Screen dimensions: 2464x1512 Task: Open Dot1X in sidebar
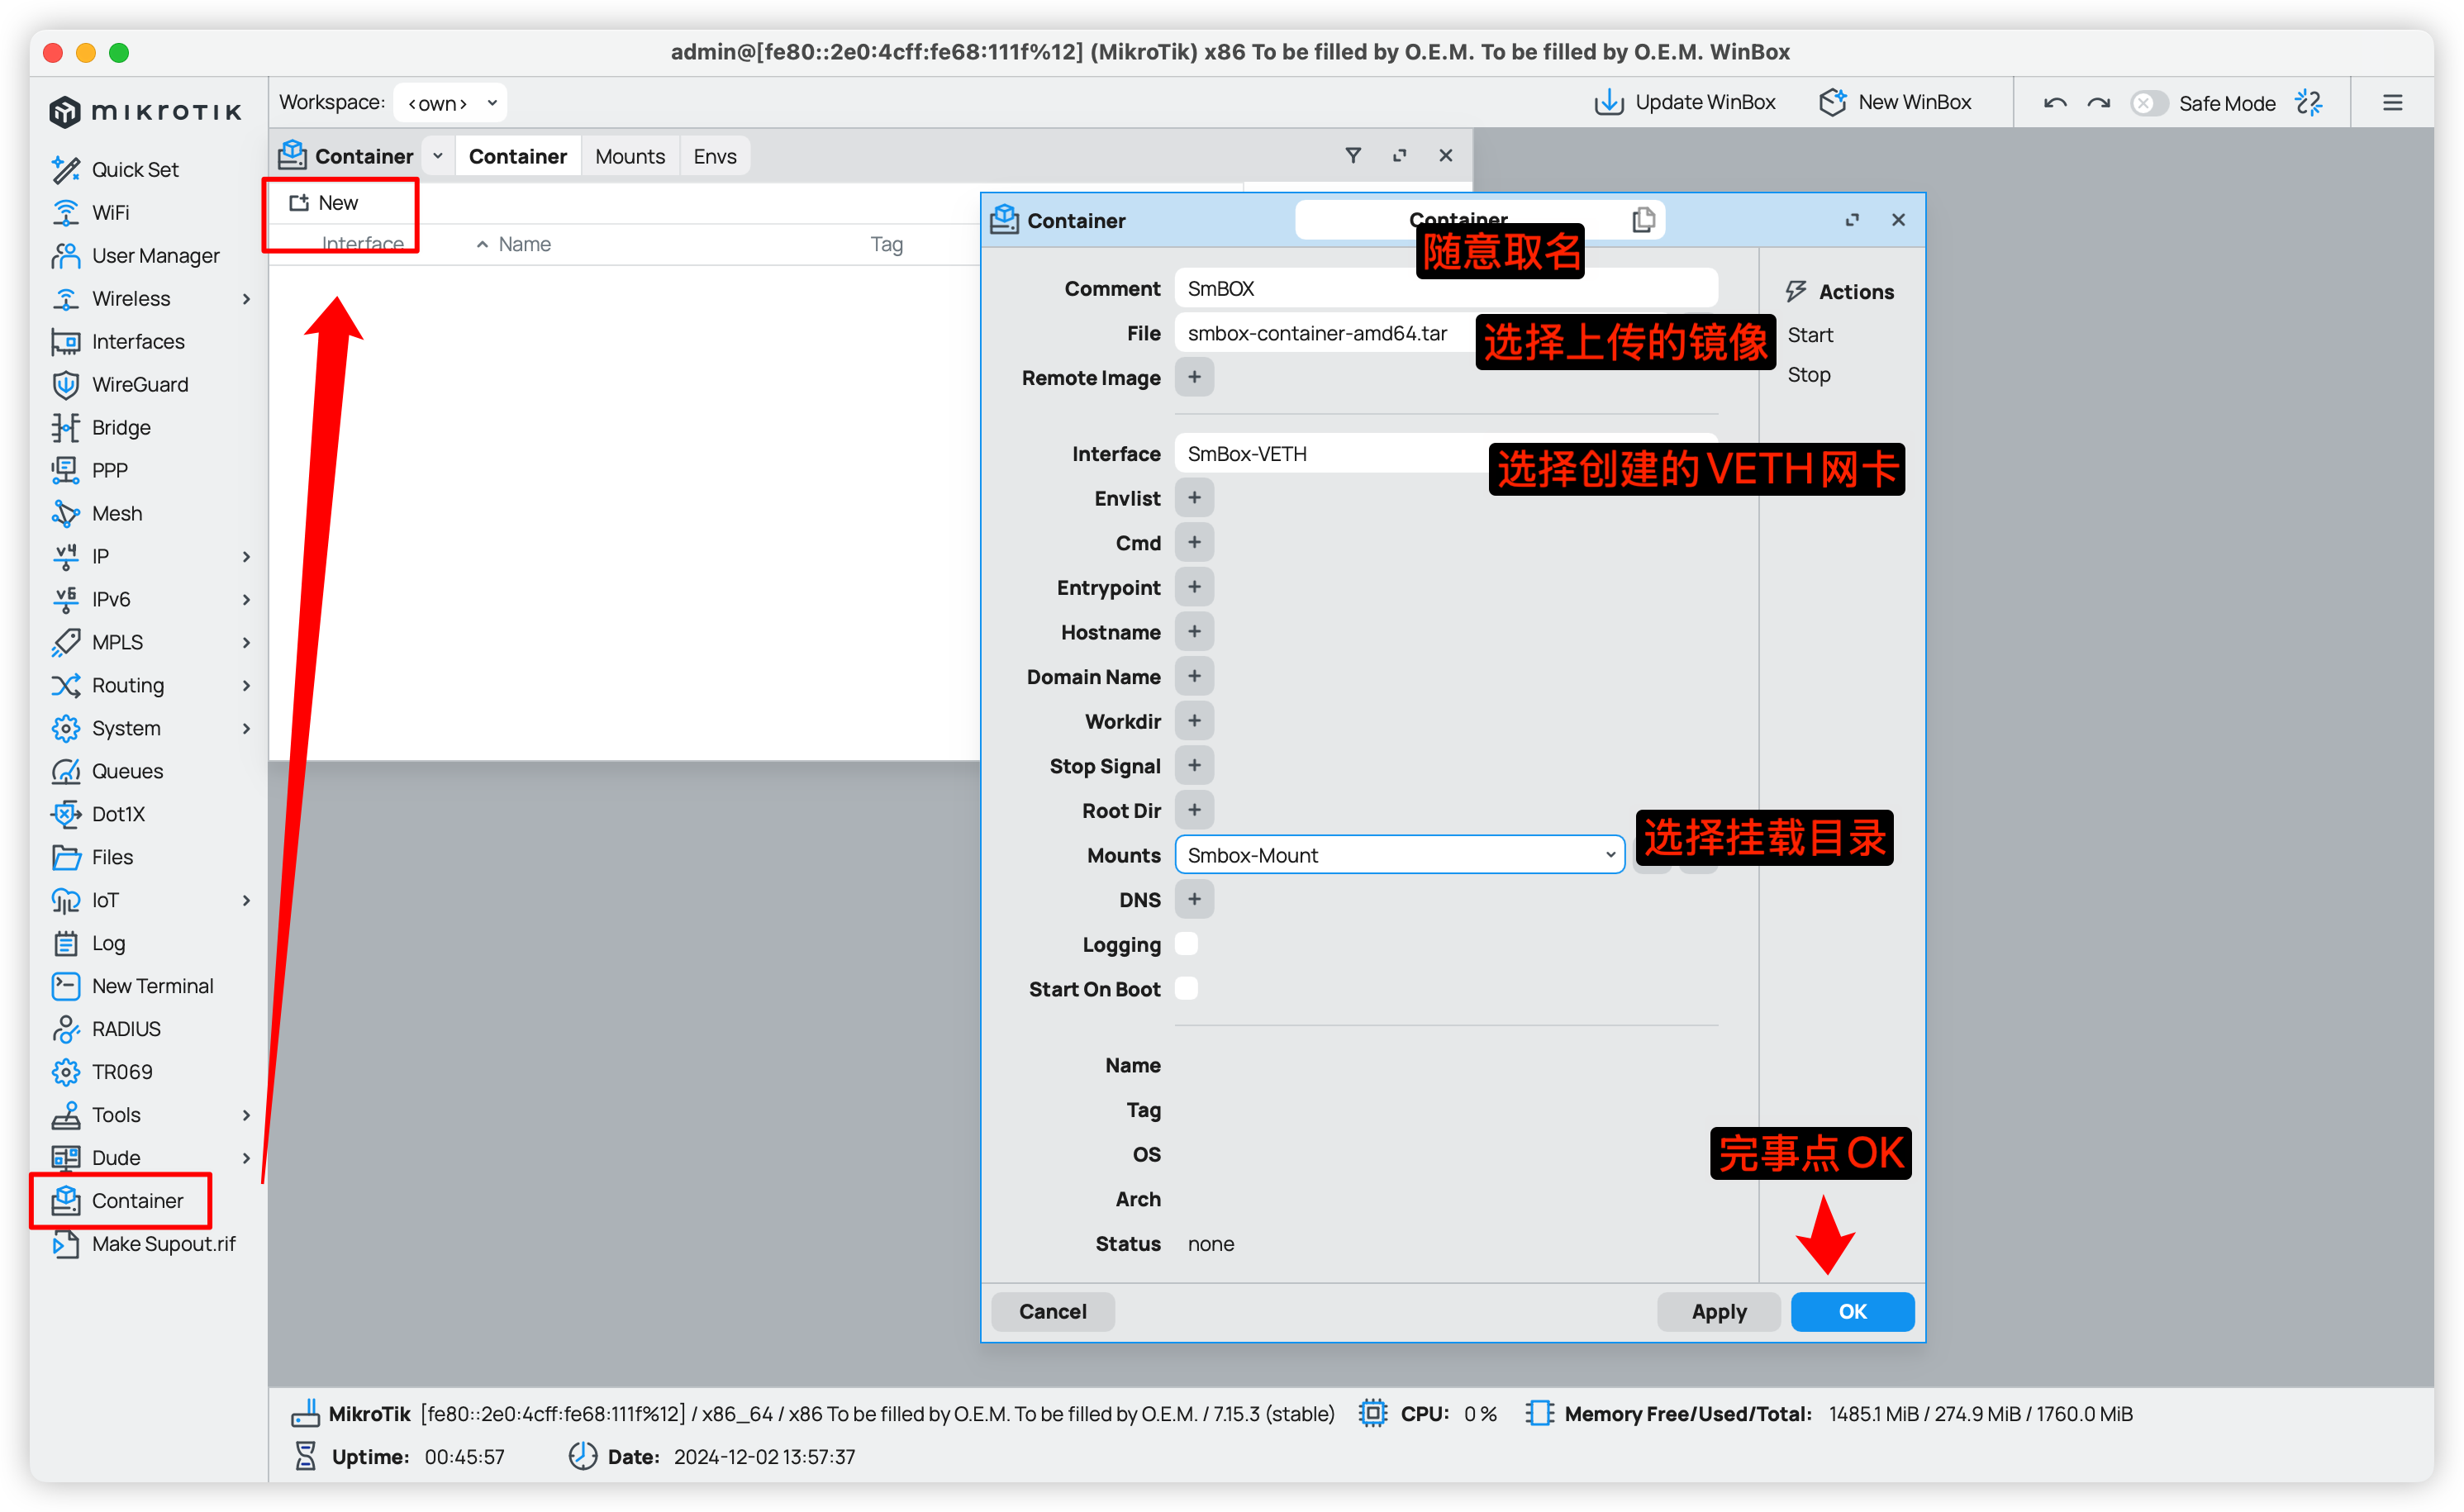point(118,815)
